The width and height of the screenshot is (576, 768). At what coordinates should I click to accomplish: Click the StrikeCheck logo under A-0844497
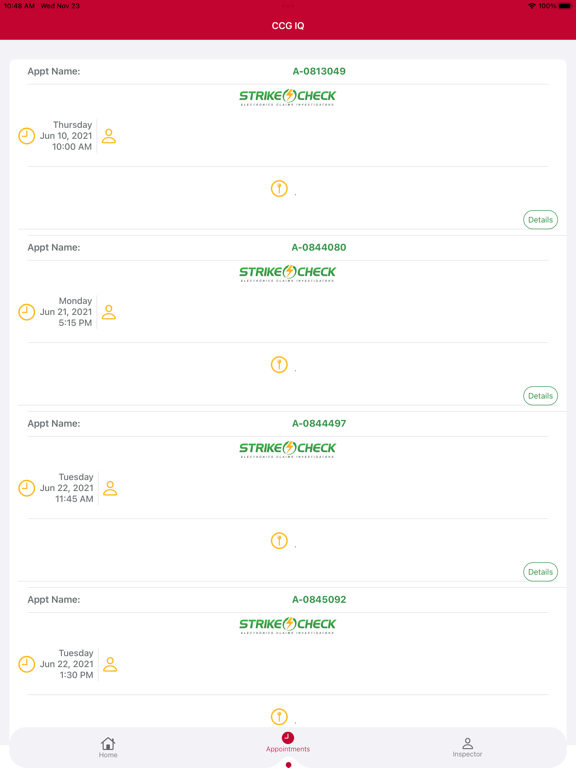tap(288, 449)
